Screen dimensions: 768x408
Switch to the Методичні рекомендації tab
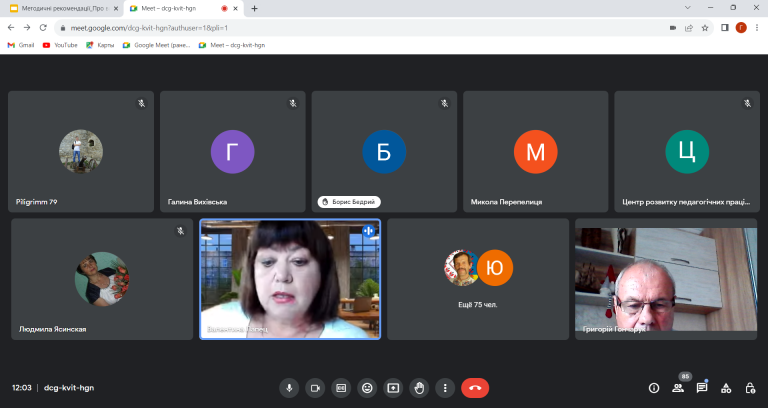coord(64,8)
